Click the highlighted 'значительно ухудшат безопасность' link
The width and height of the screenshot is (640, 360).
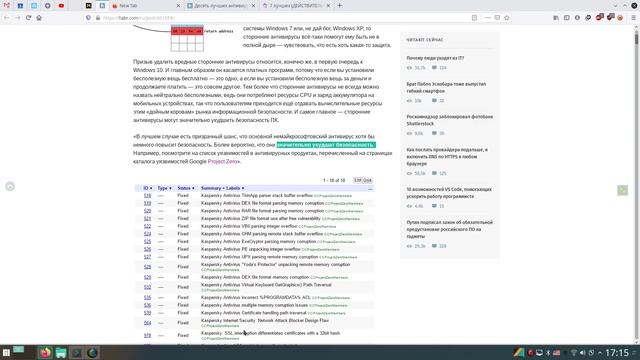tap(326, 145)
